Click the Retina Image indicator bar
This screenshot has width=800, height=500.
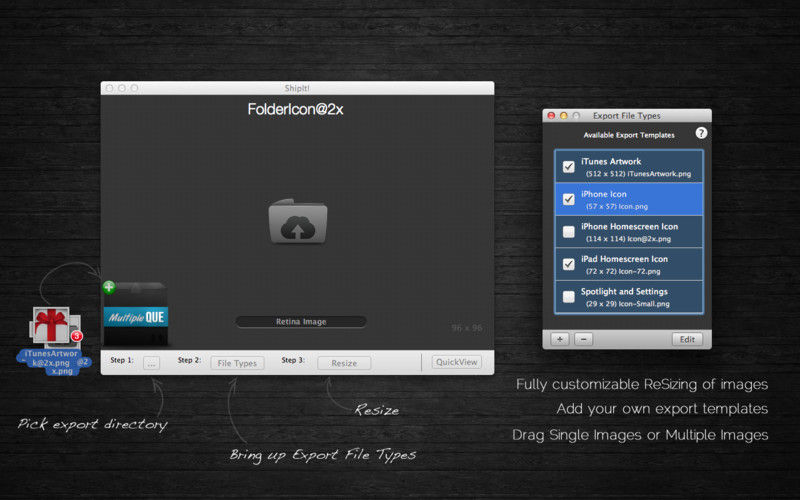301,321
